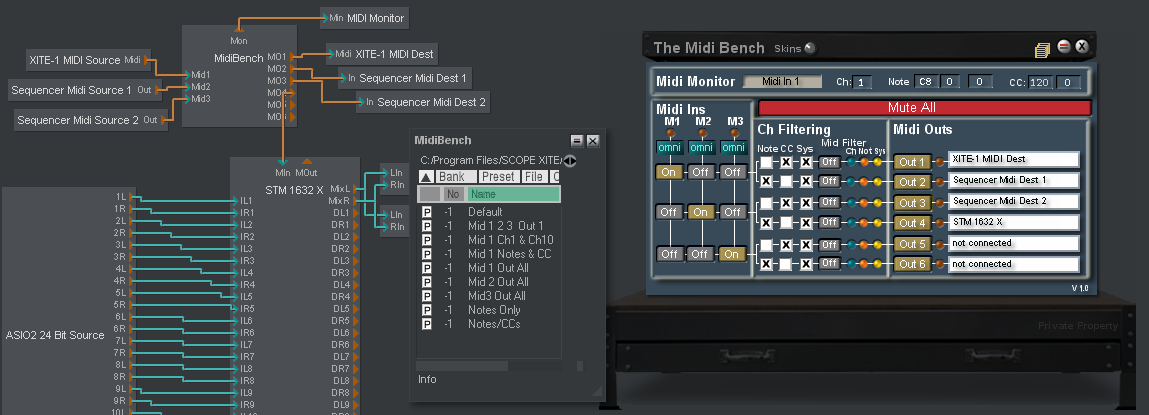The image size is (1149, 415).
Task: Check the Note filter box for Out 1
Action: 766,162
